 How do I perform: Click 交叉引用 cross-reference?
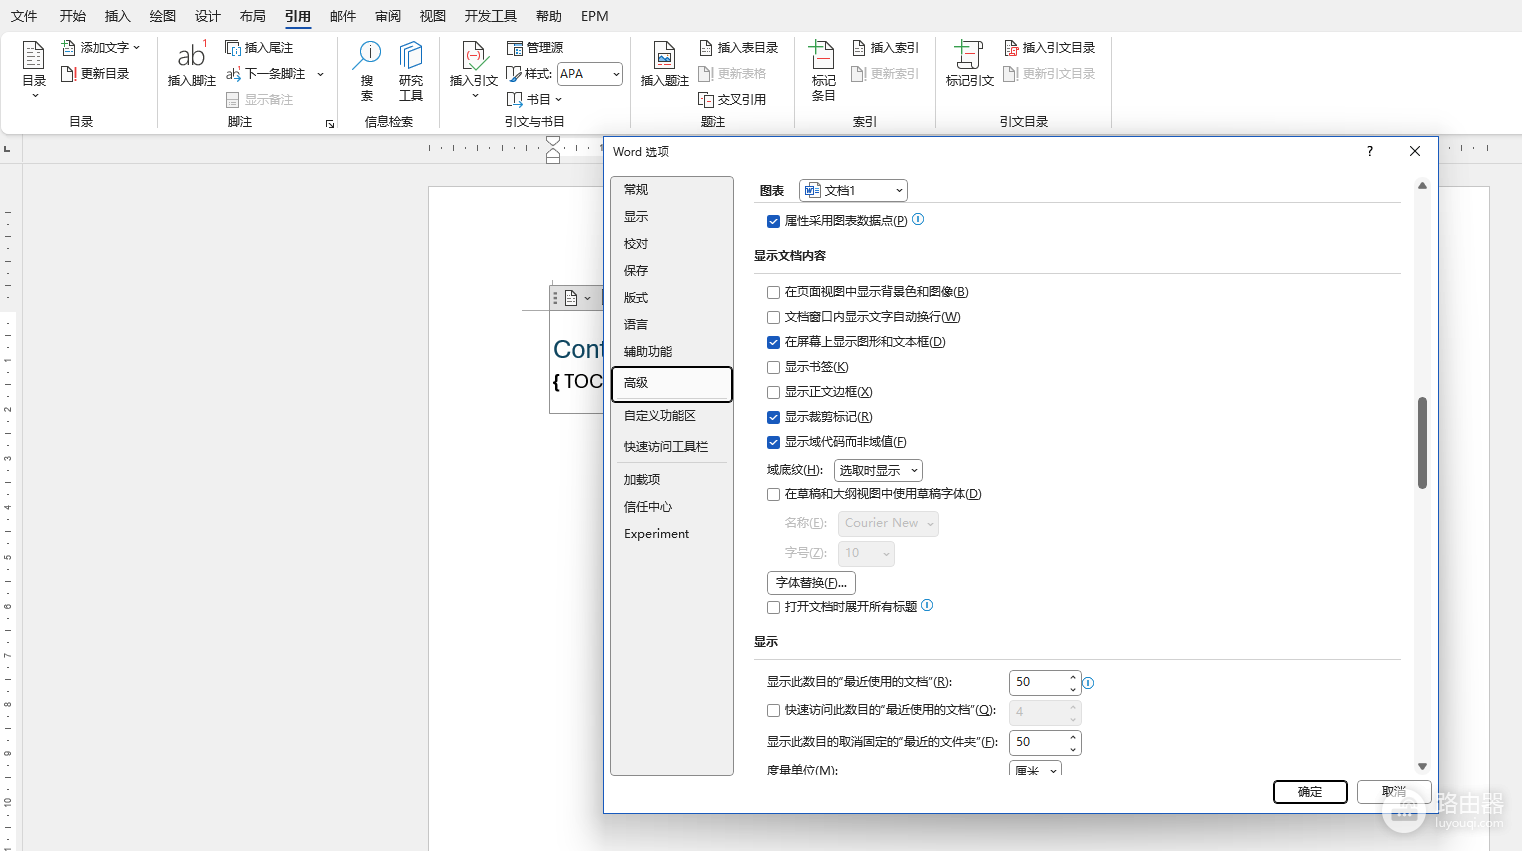click(x=732, y=100)
